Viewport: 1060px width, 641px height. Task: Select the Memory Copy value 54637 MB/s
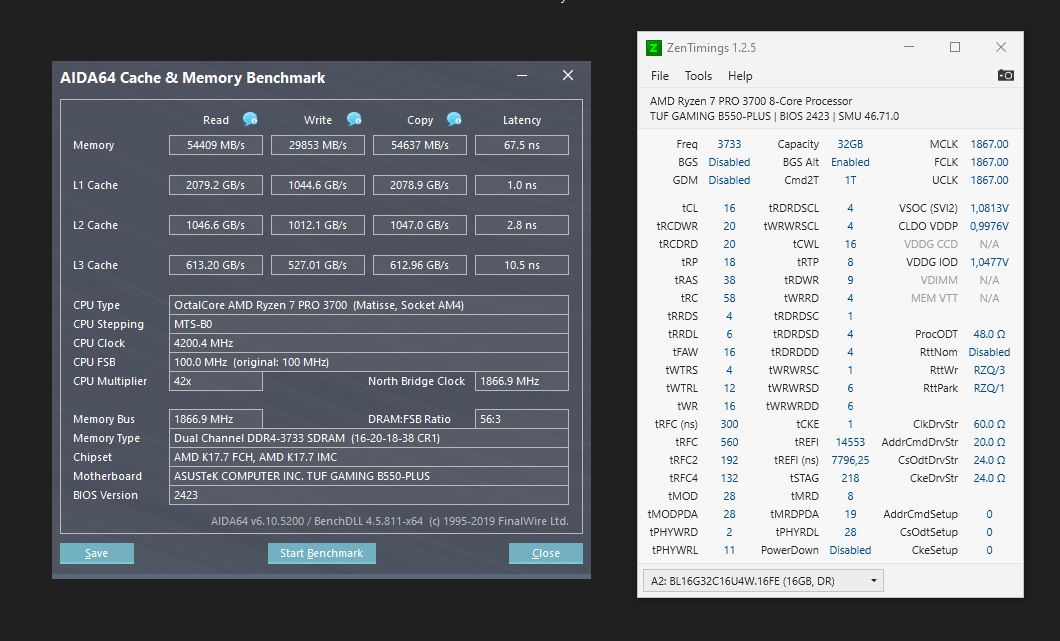point(420,145)
